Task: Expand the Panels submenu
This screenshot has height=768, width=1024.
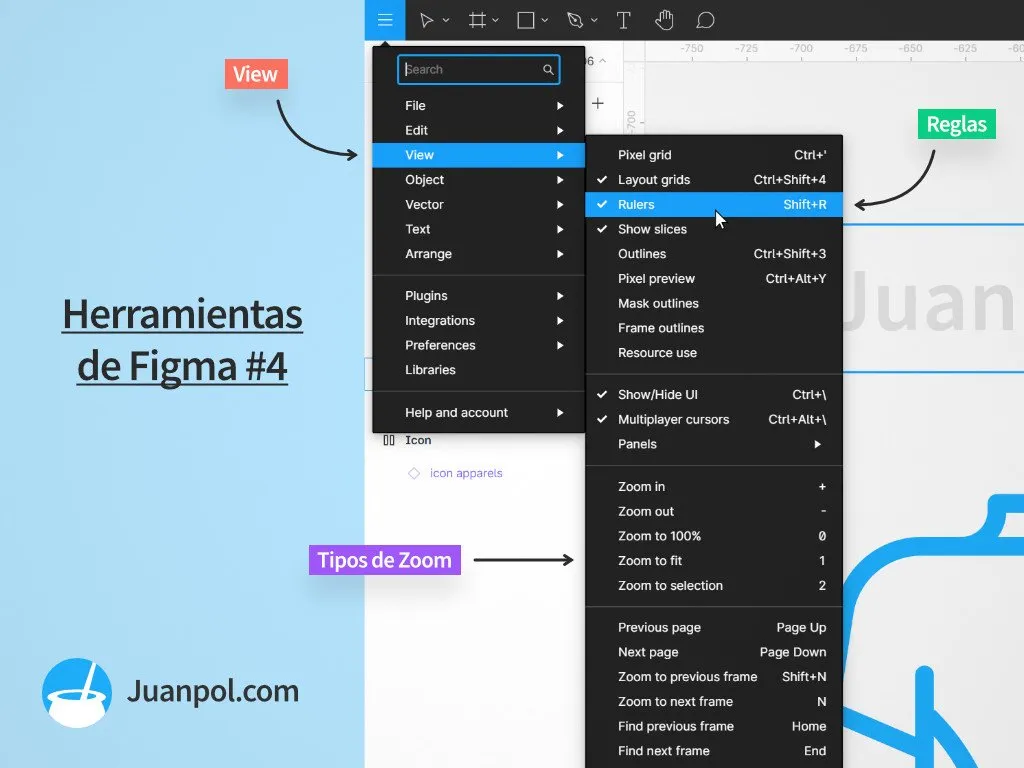Action: point(714,444)
